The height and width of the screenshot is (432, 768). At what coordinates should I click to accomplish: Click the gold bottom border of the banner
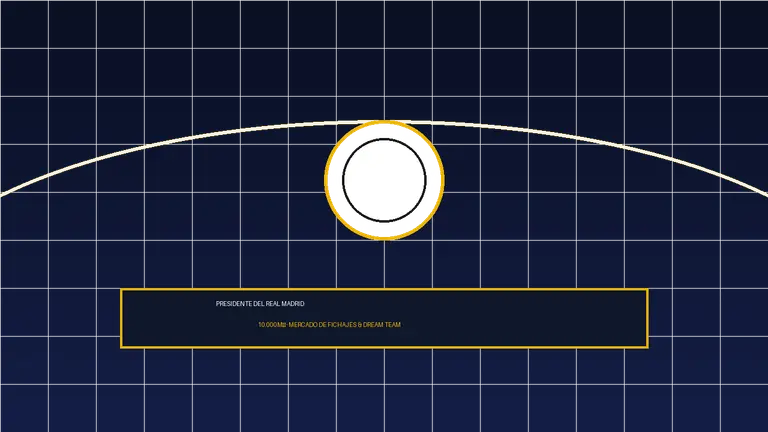click(384, 347)
